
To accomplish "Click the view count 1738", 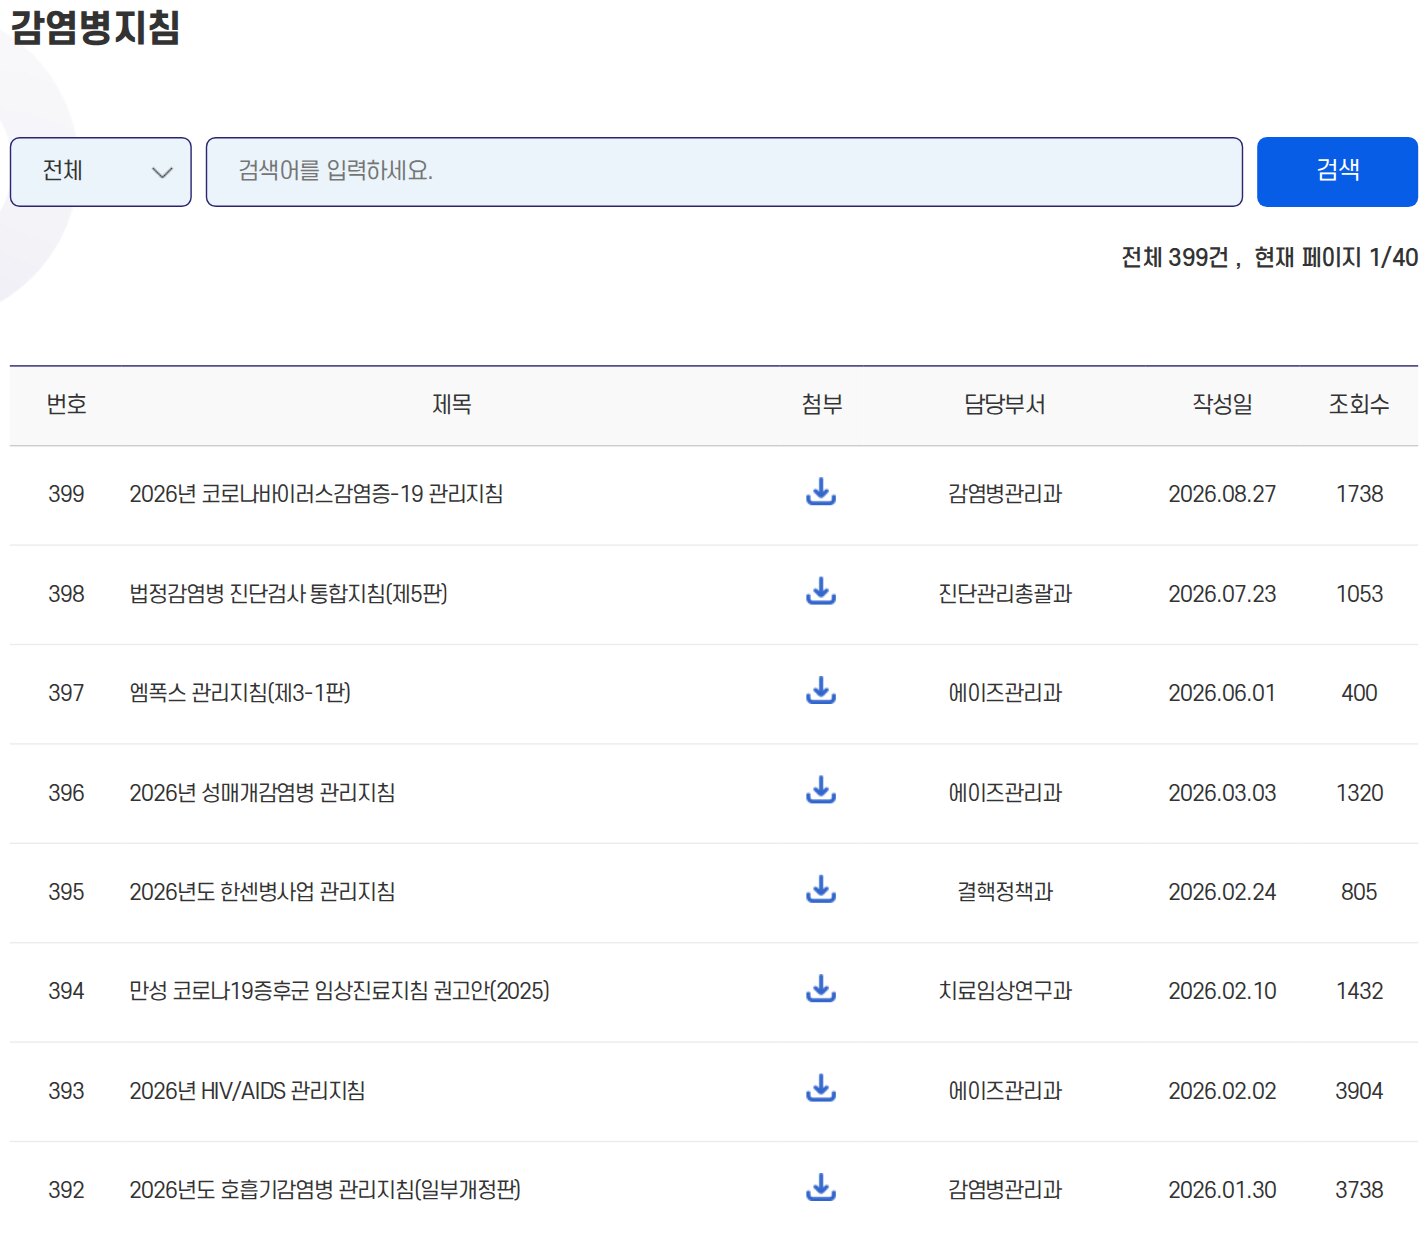I will [1359, 494].
